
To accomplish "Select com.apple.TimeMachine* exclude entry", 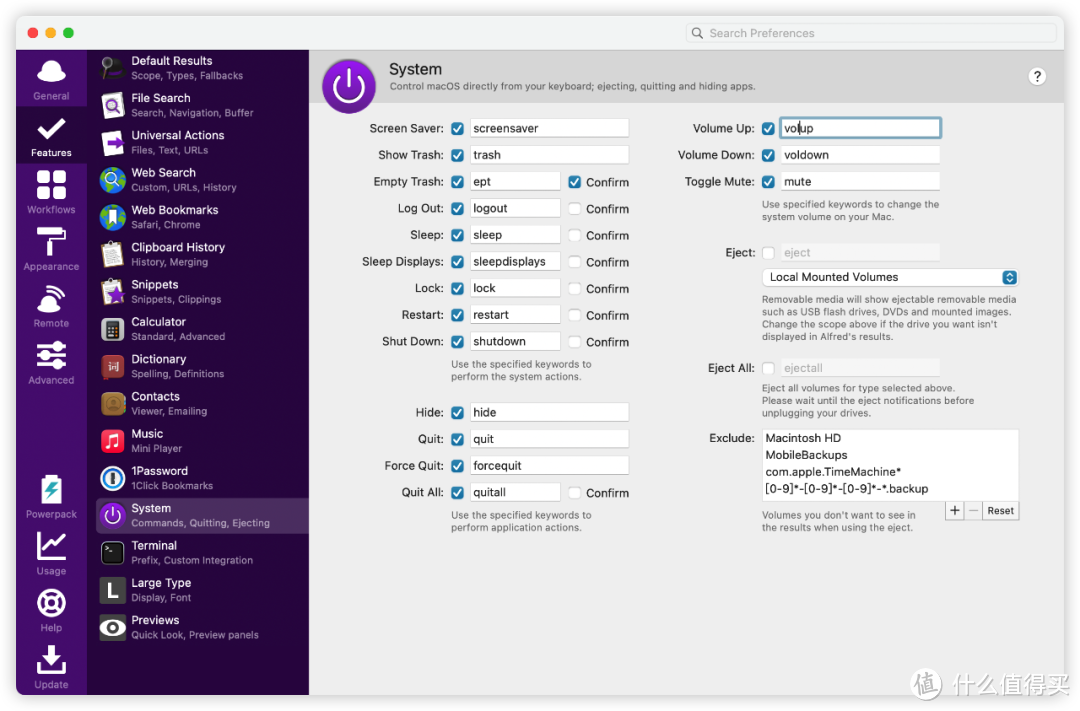I will point(833,472).
